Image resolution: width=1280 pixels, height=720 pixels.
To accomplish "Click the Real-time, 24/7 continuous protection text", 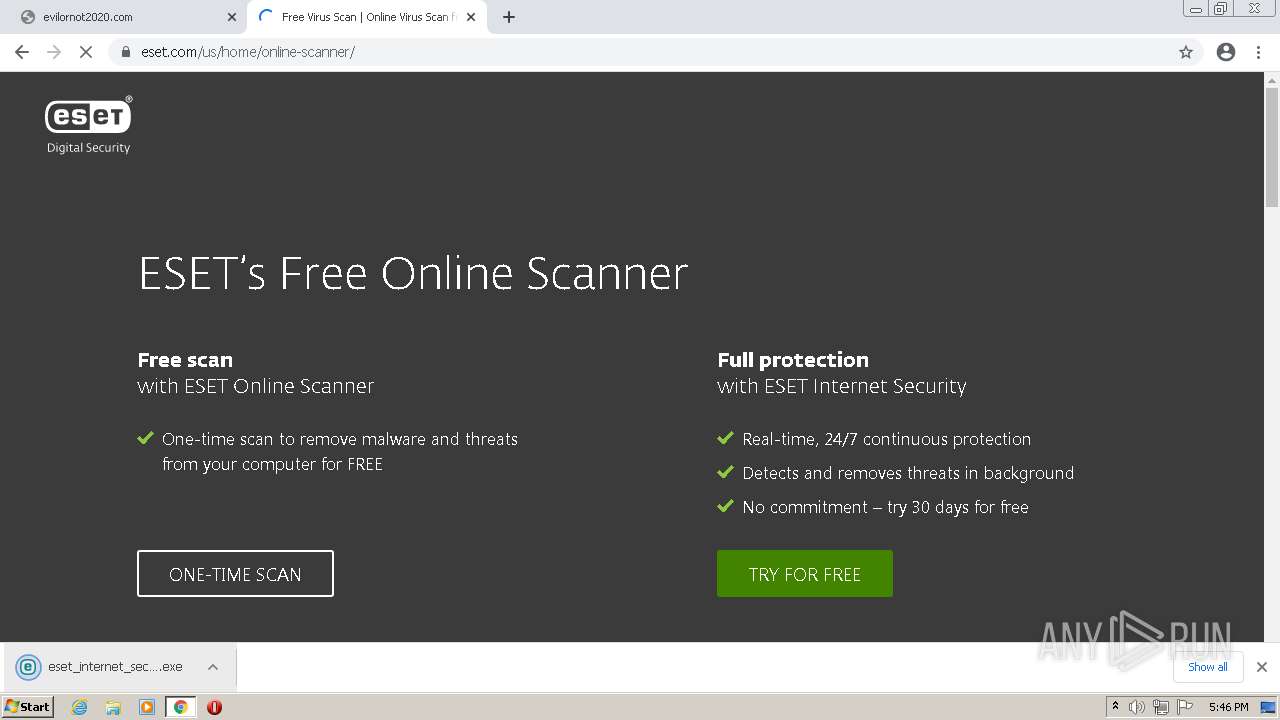I will (x=886, y=439).
